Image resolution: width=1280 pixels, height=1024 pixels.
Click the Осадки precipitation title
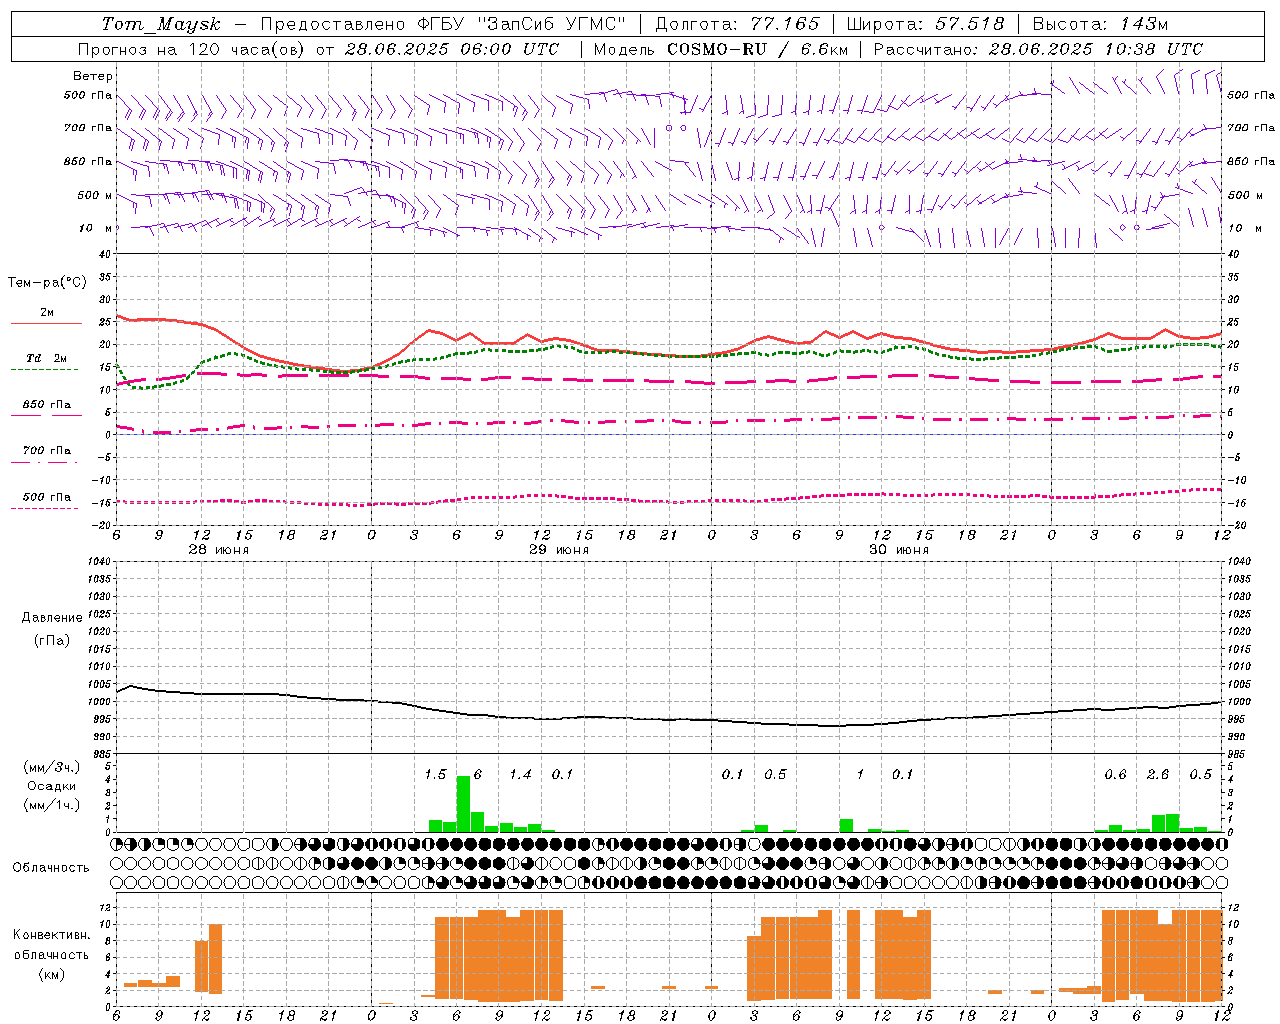coord(52,786)
